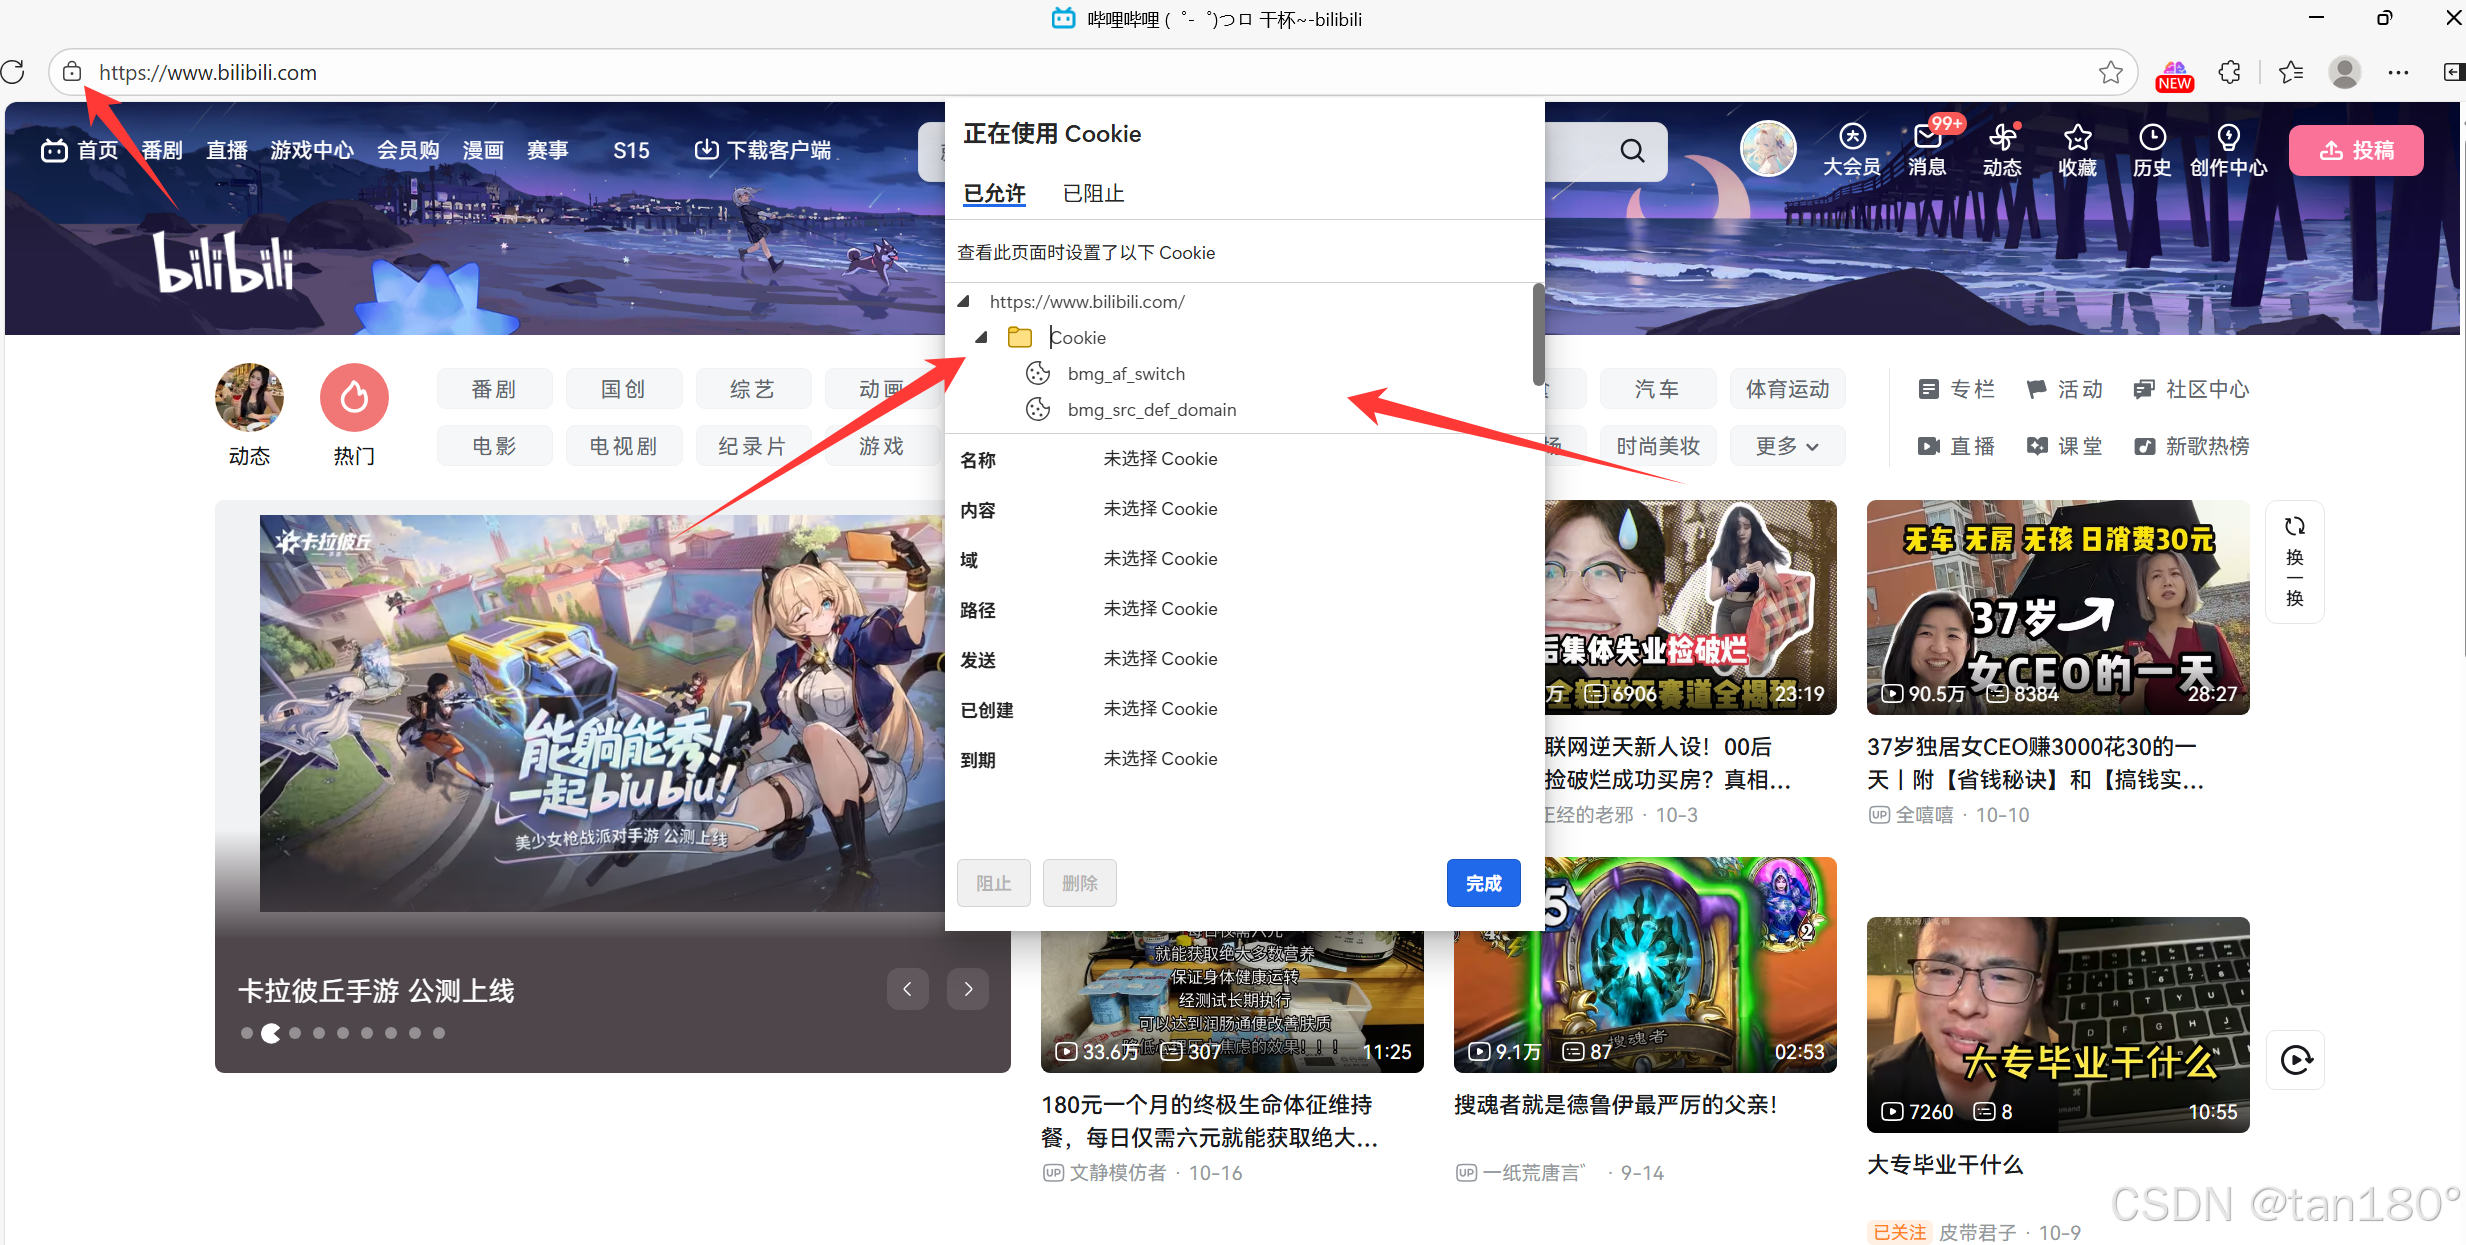Select the 已允许 tab
The width and height of the screenshot is (2466, 1245).
point(994,194)
